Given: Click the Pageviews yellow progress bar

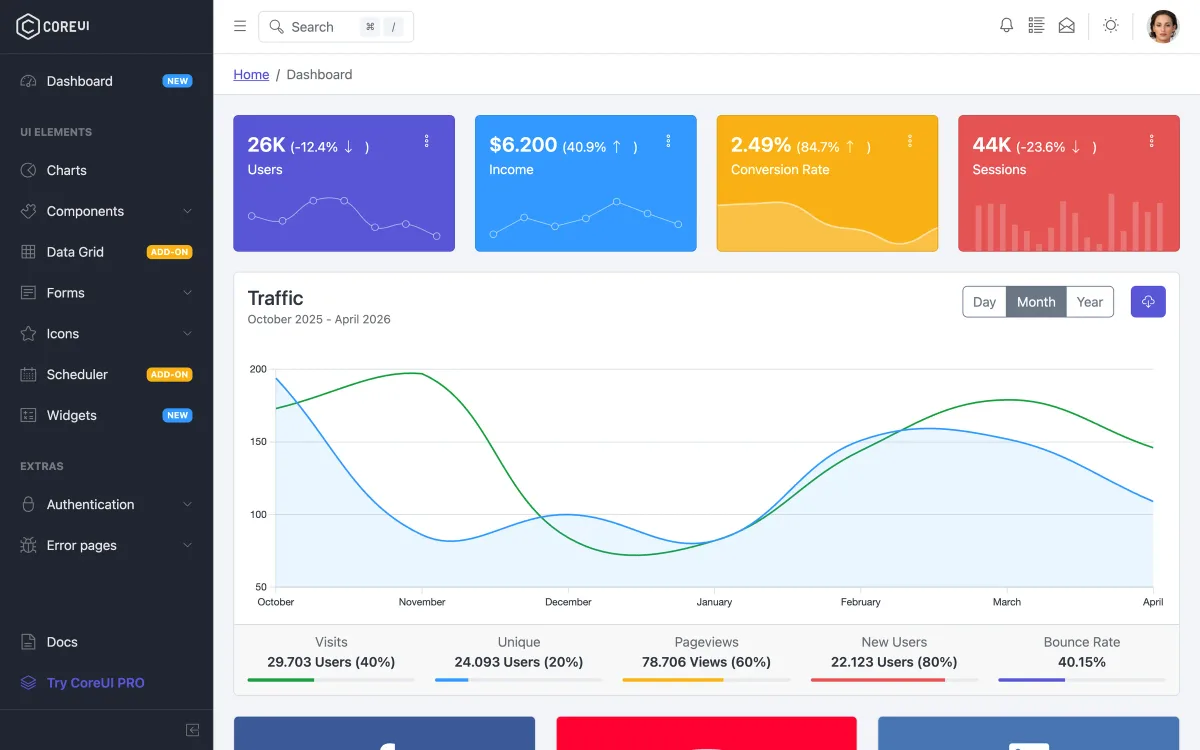Looking at the screenshot, I should pyautogui.click(x=706, y=680).
